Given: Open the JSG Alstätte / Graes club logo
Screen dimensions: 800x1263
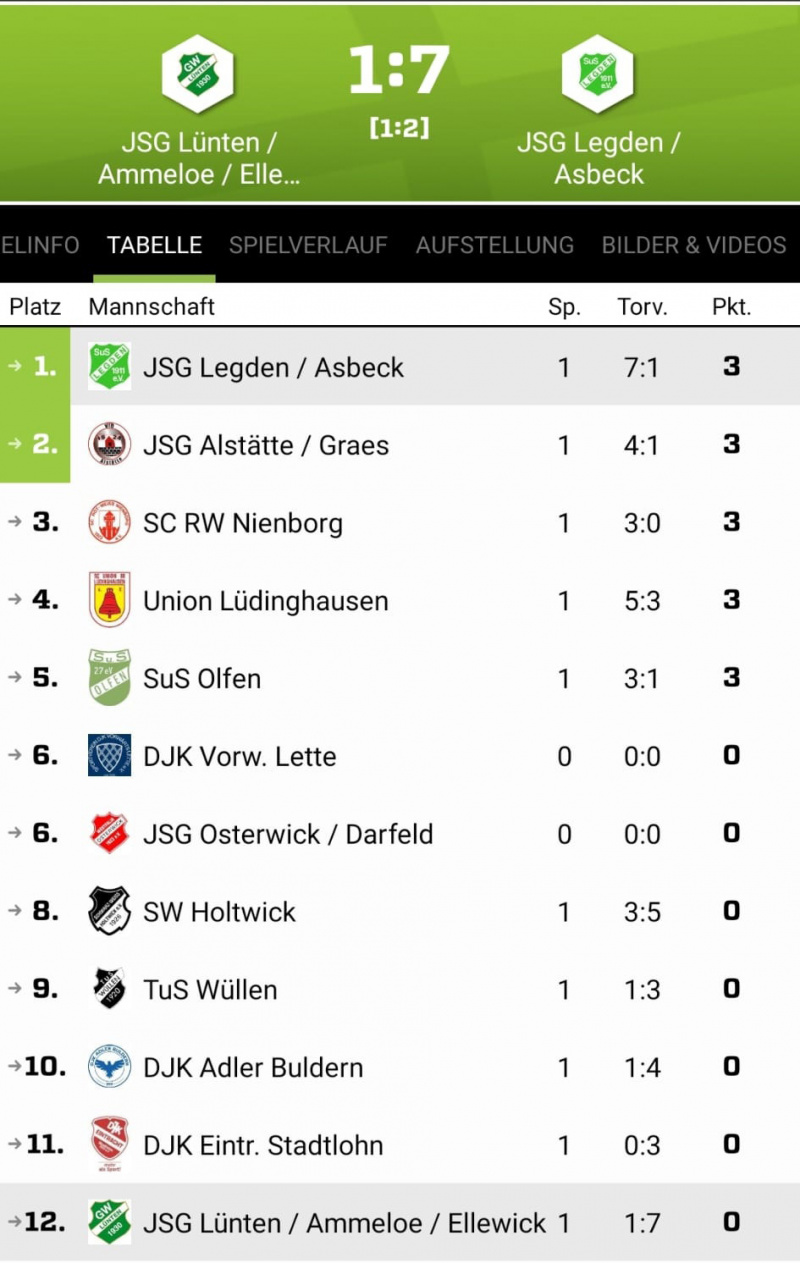Looking at the screenshot, I should click(109, 444).
